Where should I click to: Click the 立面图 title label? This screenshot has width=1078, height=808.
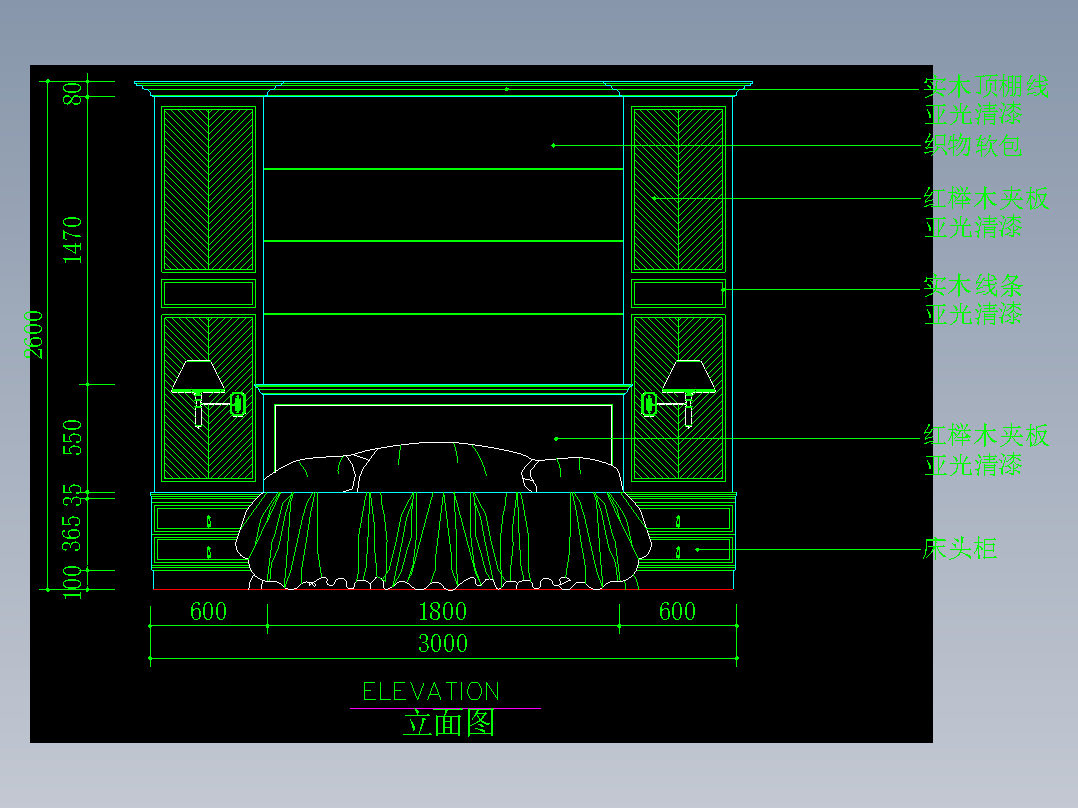(x=449, y=723)
